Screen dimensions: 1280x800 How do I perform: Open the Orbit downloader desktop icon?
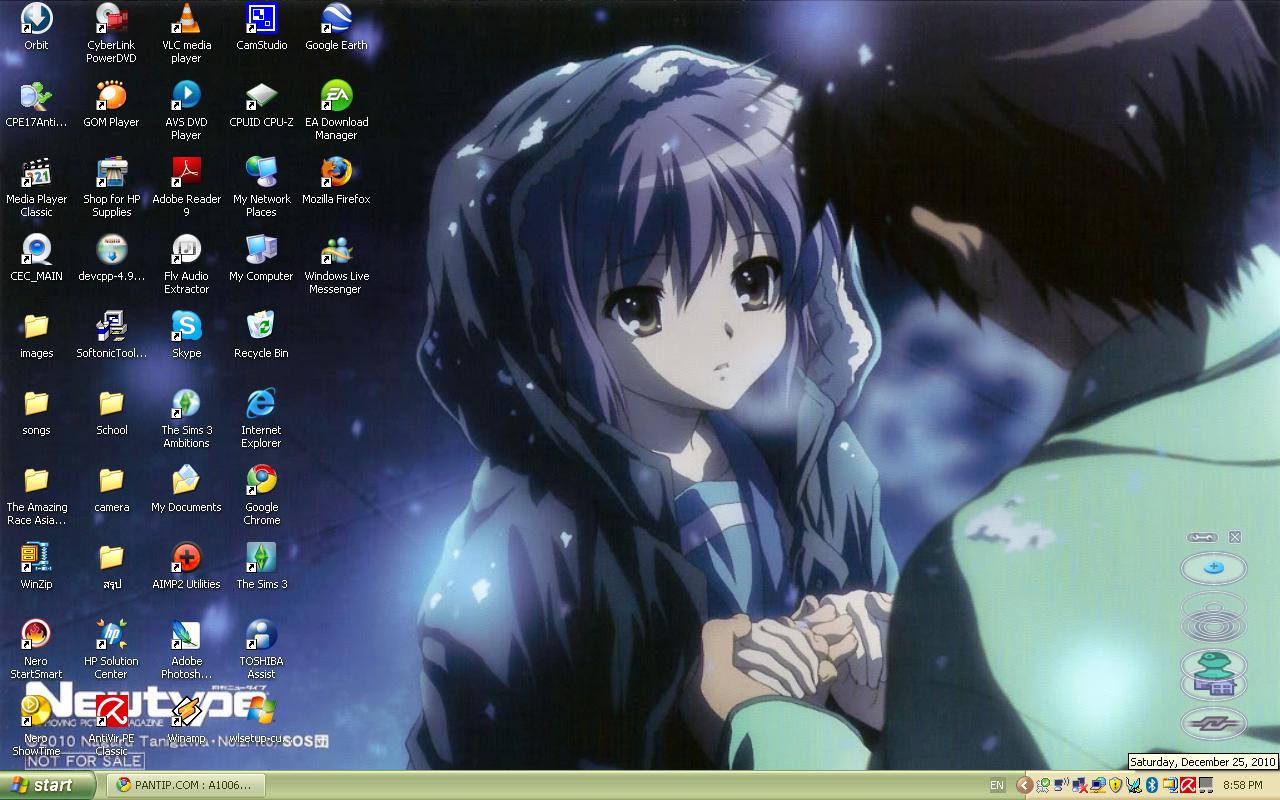(x=36, y=27)
